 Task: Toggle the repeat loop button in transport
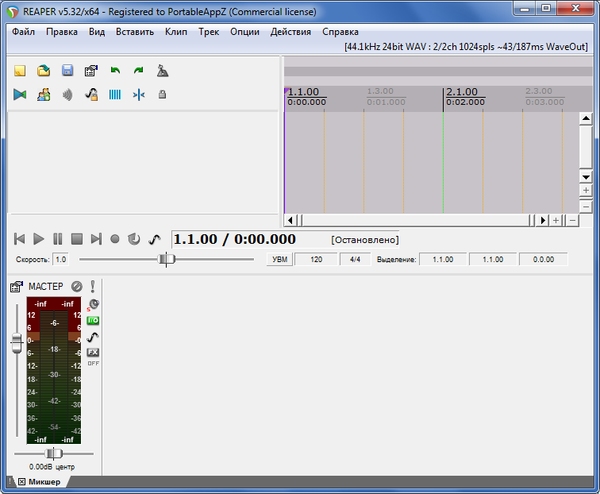point(133,239)
